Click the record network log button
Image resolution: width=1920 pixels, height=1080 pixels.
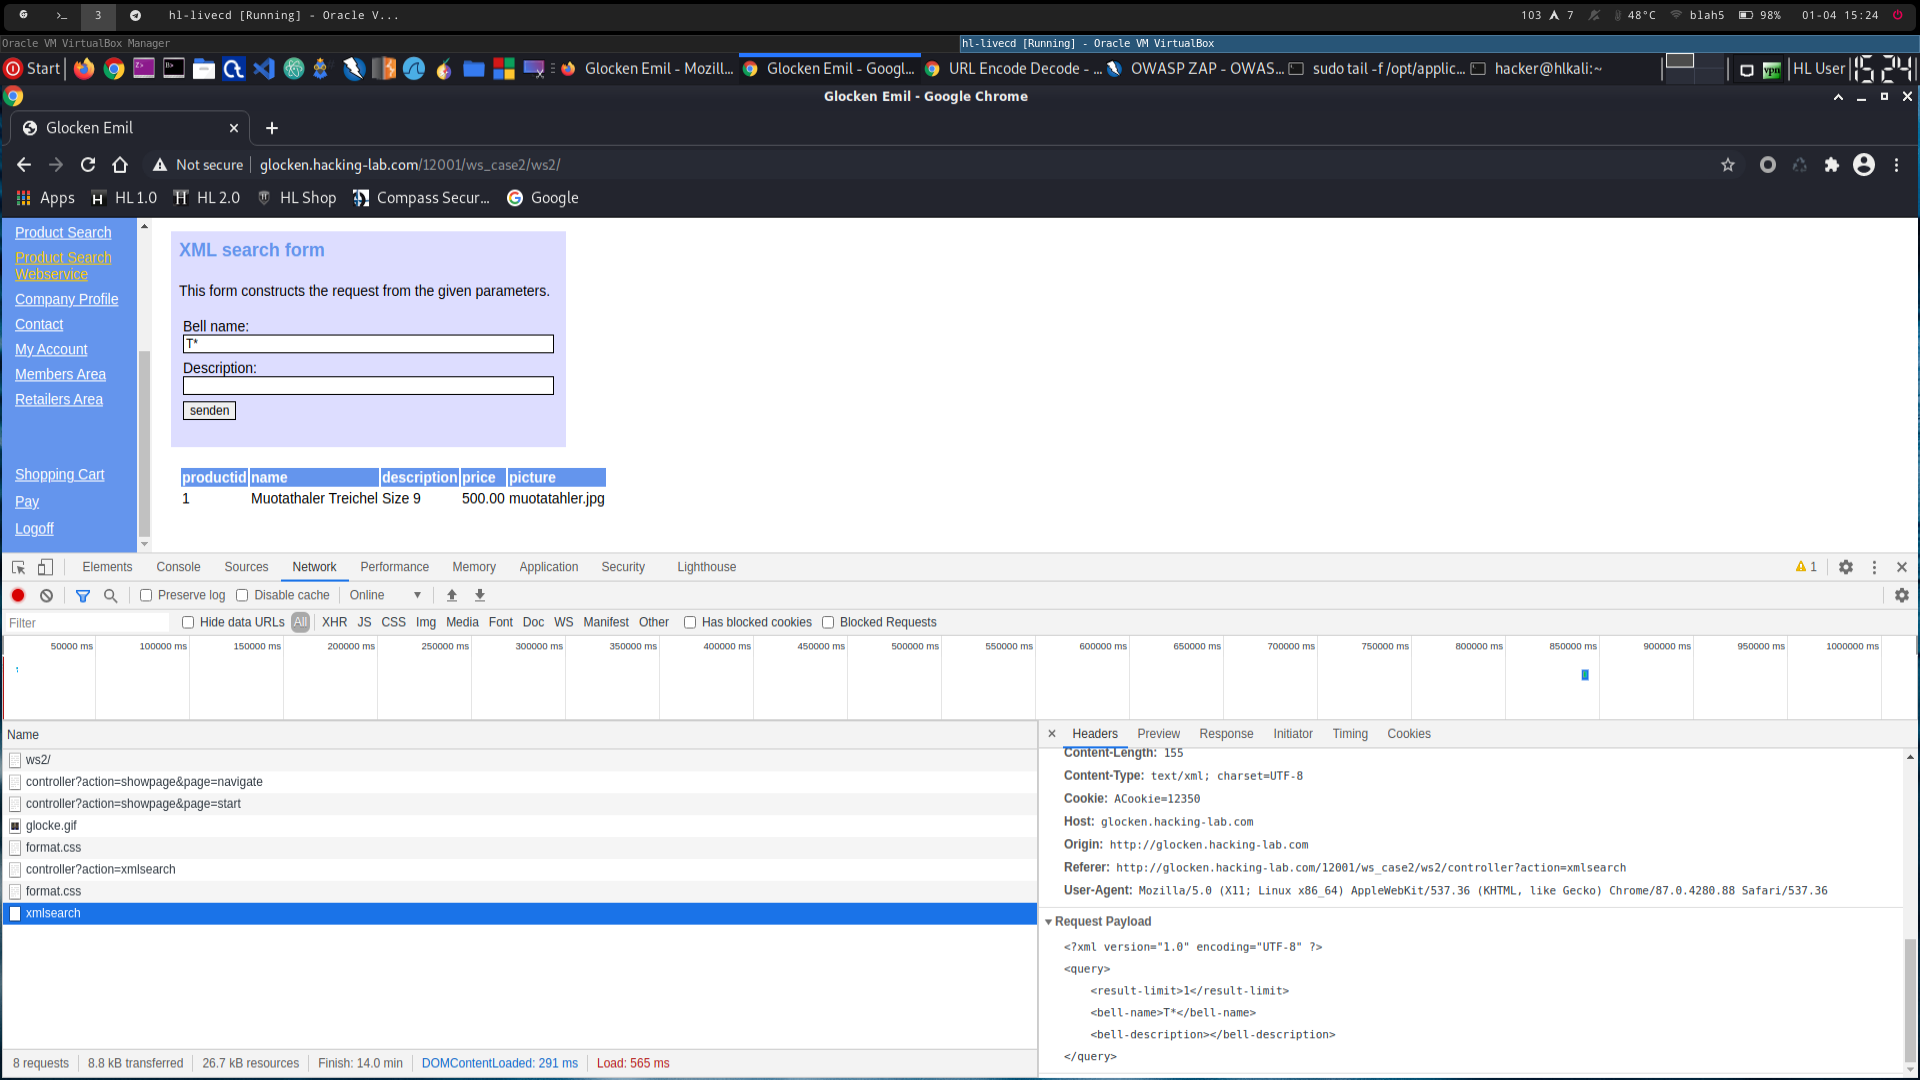(x=18, y=595)
